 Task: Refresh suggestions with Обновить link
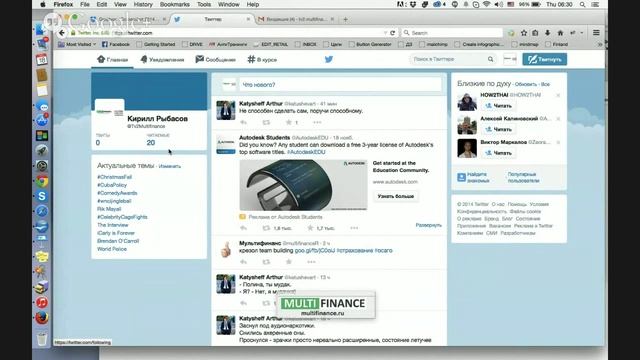tap(526, 84)
